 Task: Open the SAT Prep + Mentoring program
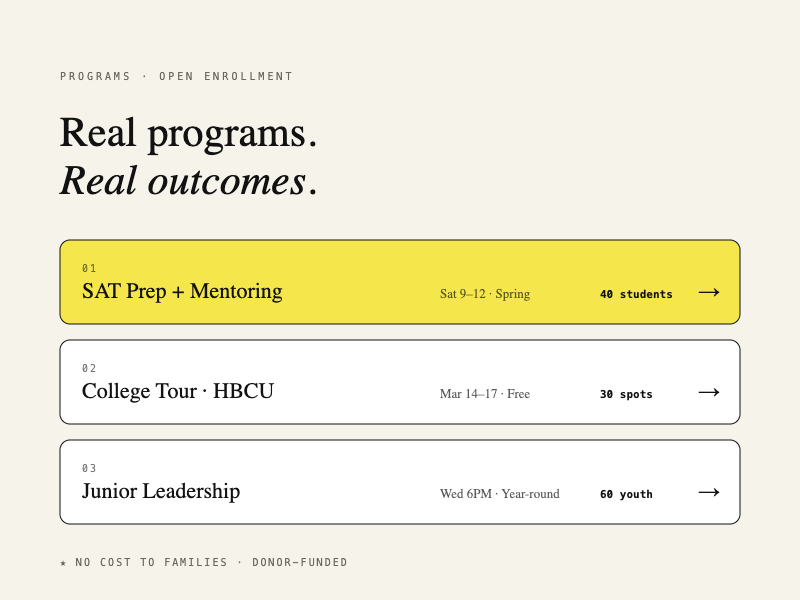point(182,291)
